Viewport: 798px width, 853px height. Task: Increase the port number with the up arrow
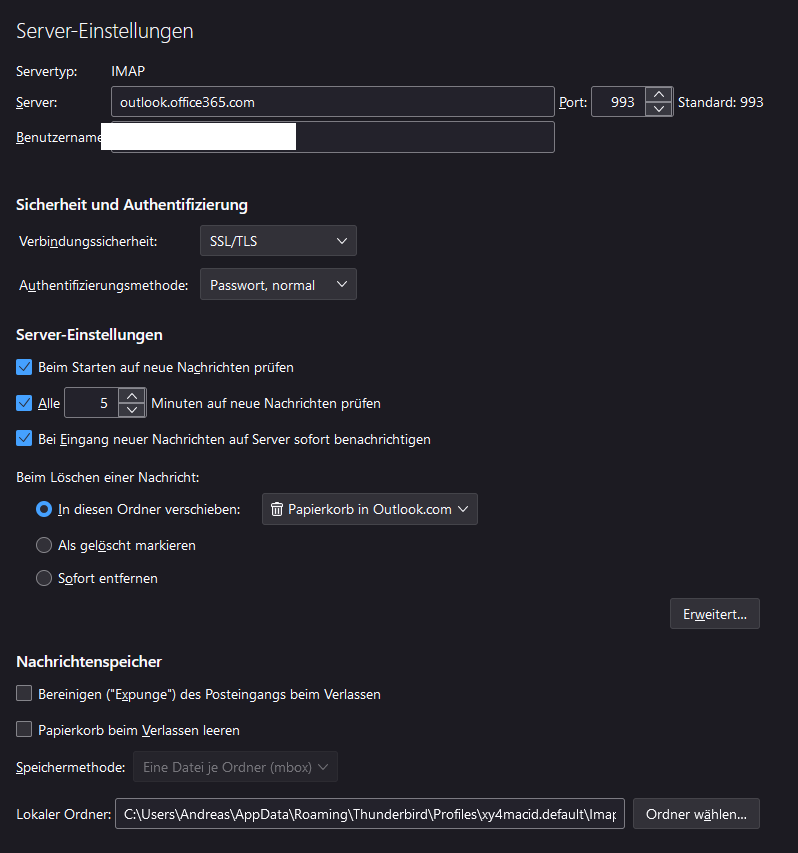click(659, 95)
